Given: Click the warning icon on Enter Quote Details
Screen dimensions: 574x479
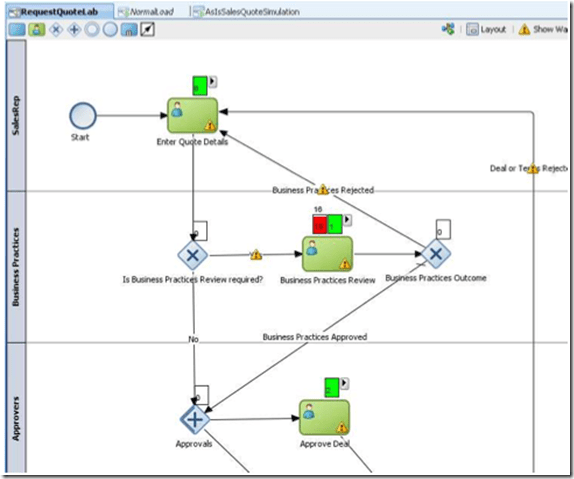Looking at the screenshot, I should click(210, 126).
